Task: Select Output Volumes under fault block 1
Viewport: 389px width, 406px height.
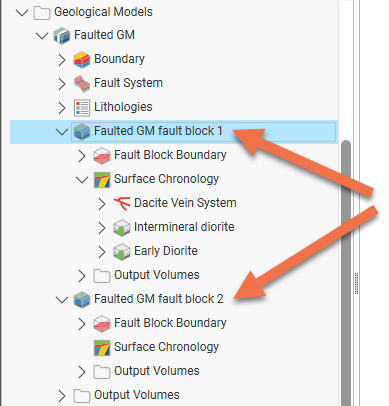Action: tap(157, 275)
